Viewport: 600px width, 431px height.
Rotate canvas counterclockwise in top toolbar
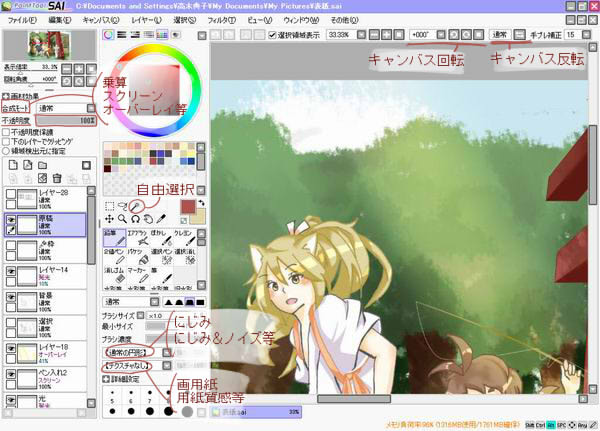coord(453,35)
